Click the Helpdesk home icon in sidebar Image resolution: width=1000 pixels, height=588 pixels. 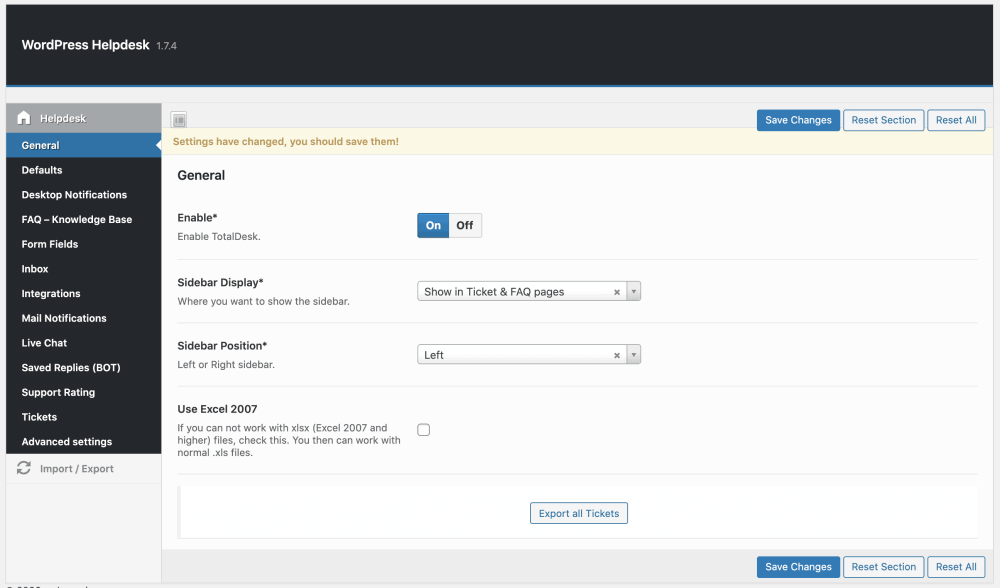coord(22,117)
